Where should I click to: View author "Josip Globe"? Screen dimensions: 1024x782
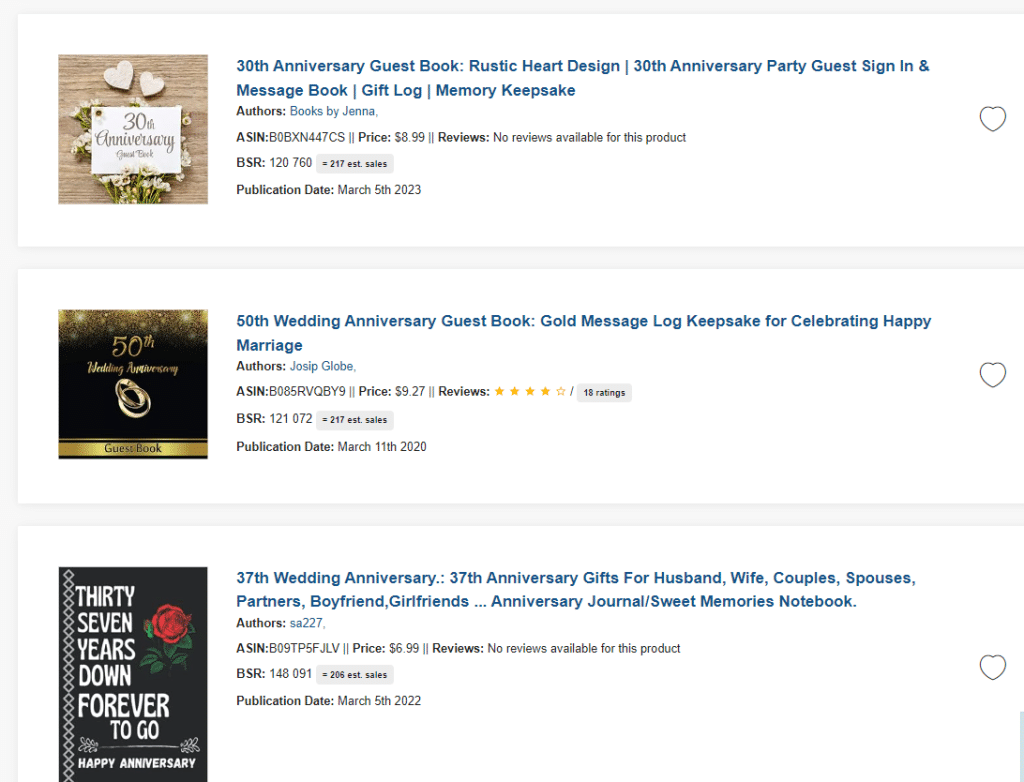point(321,366)
